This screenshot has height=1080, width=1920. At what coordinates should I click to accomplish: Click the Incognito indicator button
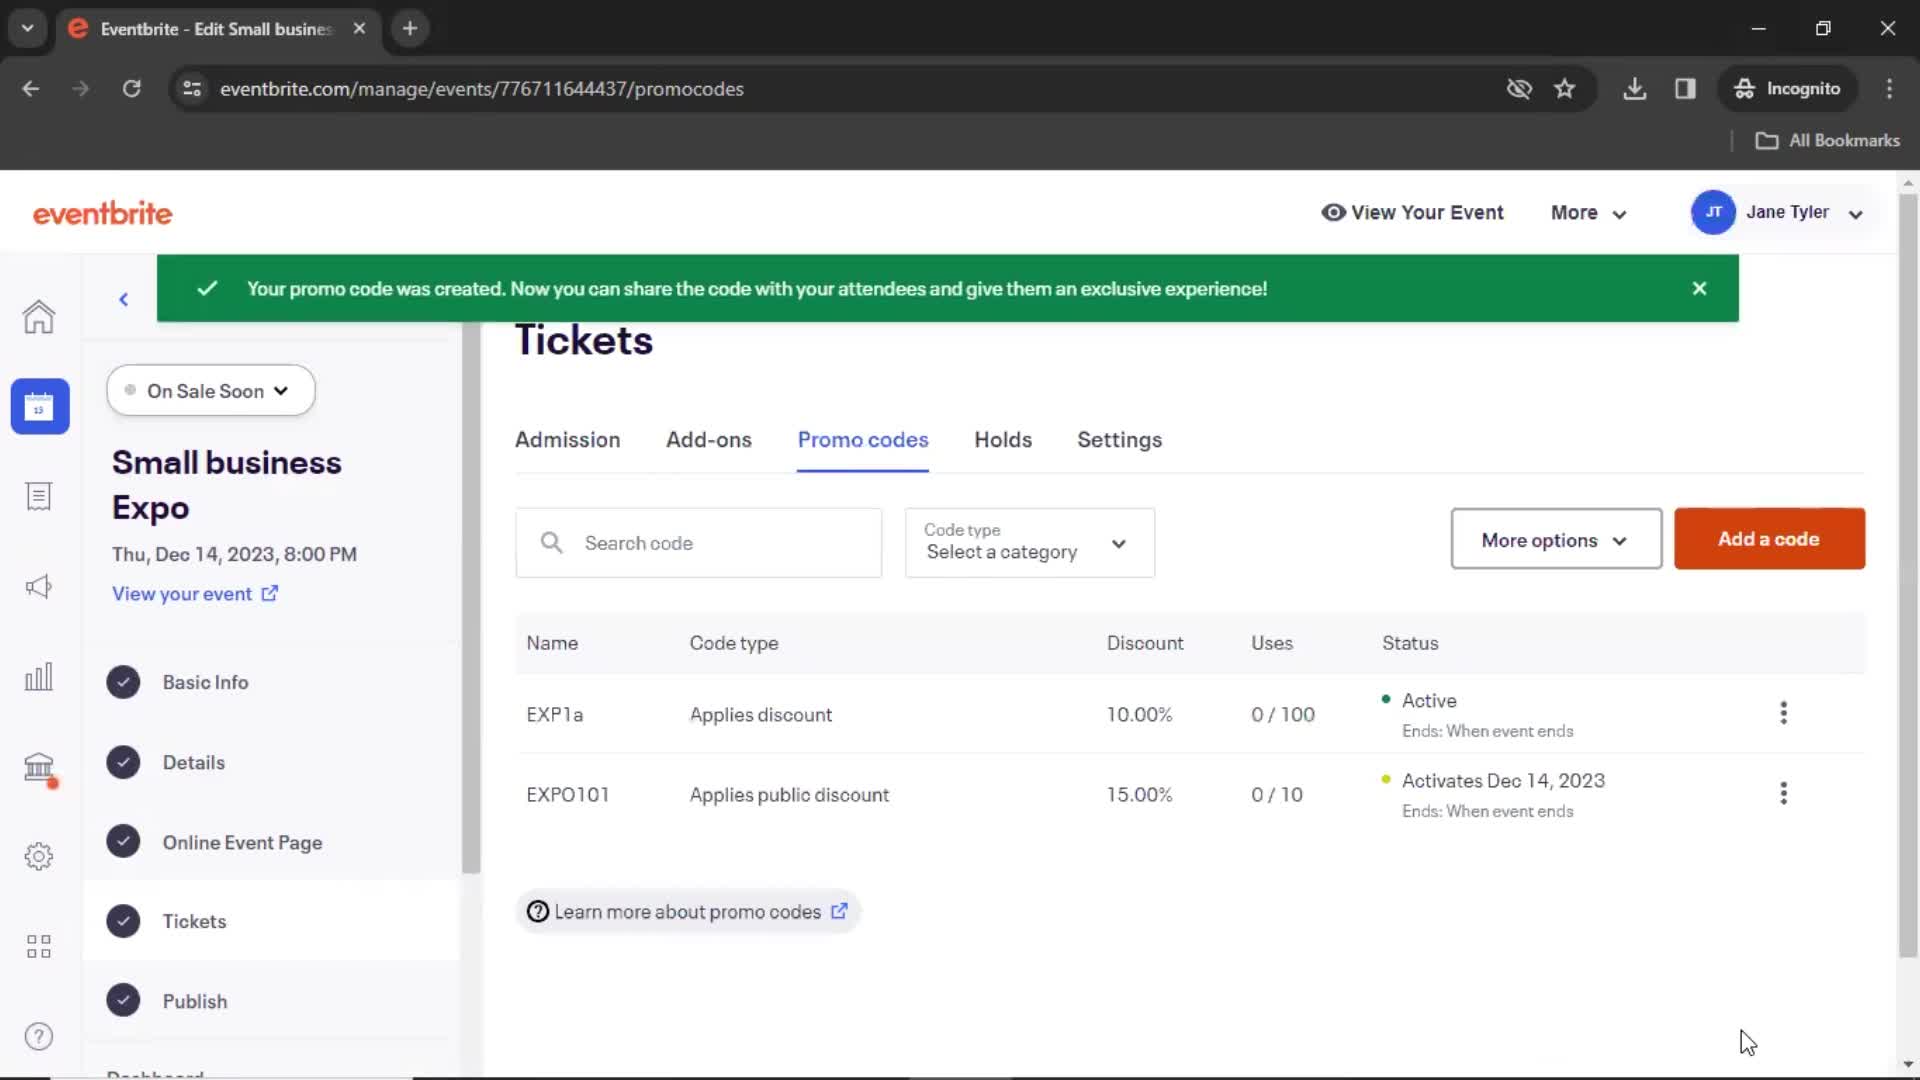tap(1787, 88)
